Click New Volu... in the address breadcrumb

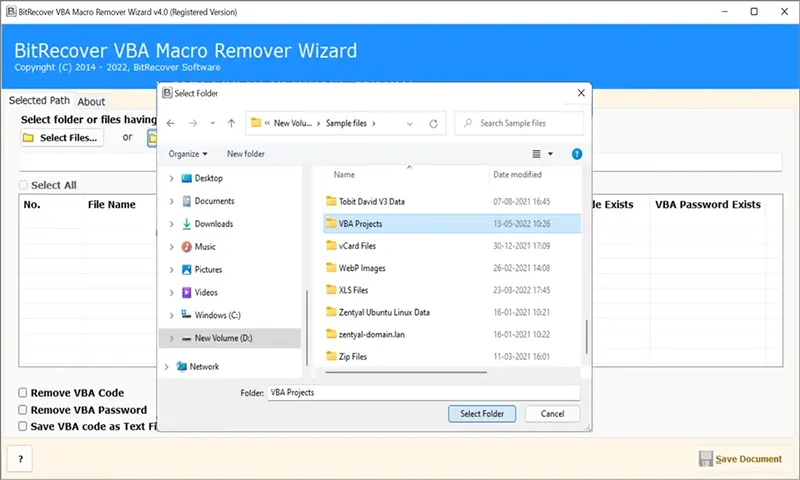292,123
